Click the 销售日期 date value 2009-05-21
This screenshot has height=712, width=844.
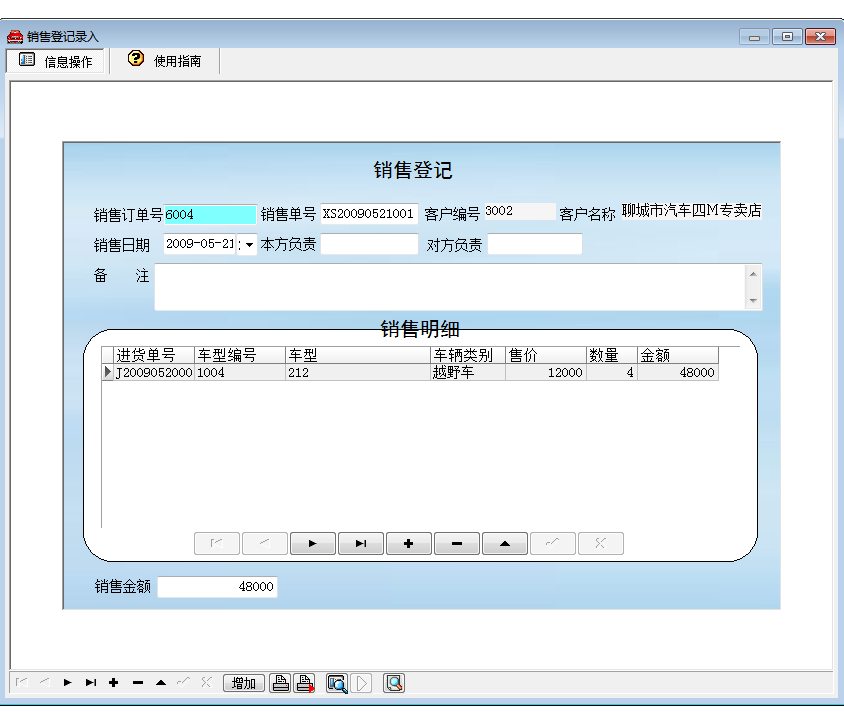(200, 244)
